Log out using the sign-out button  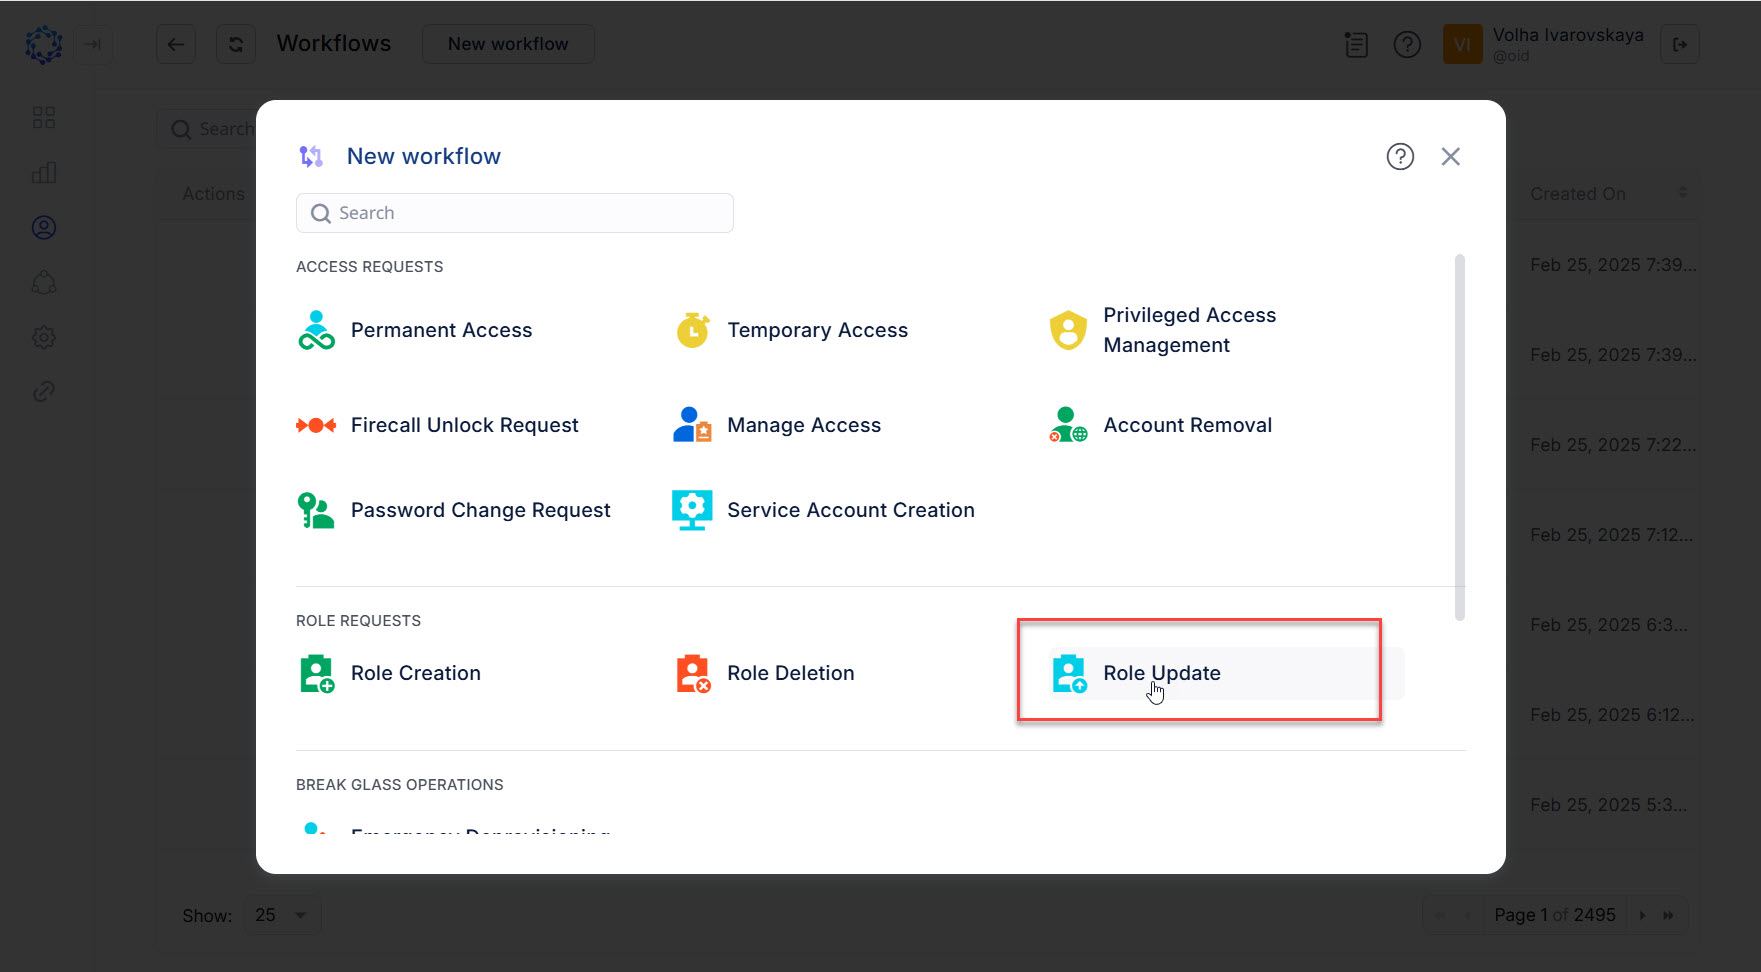pos(1680,44)
